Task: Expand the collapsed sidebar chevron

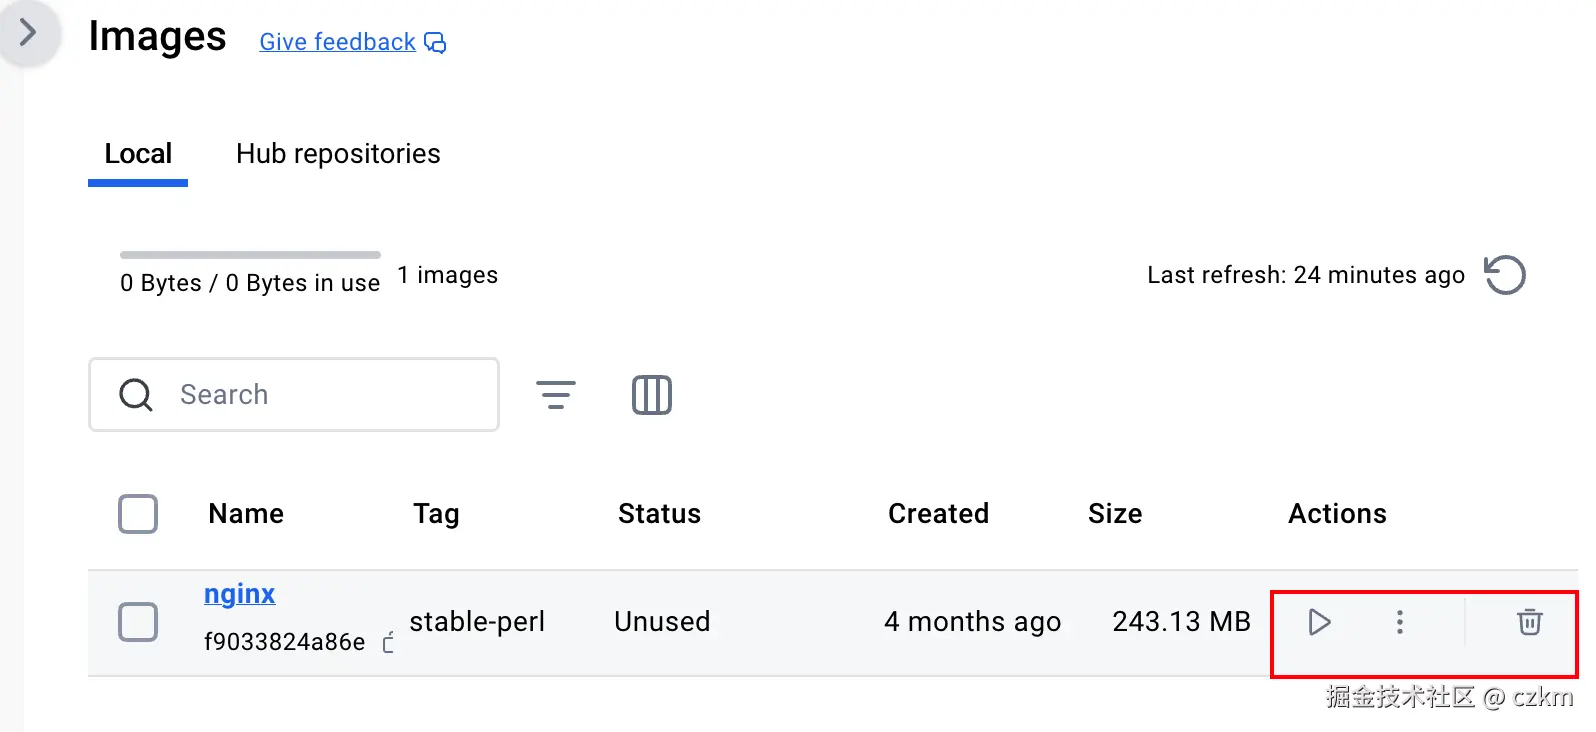Action: (29, 33)
